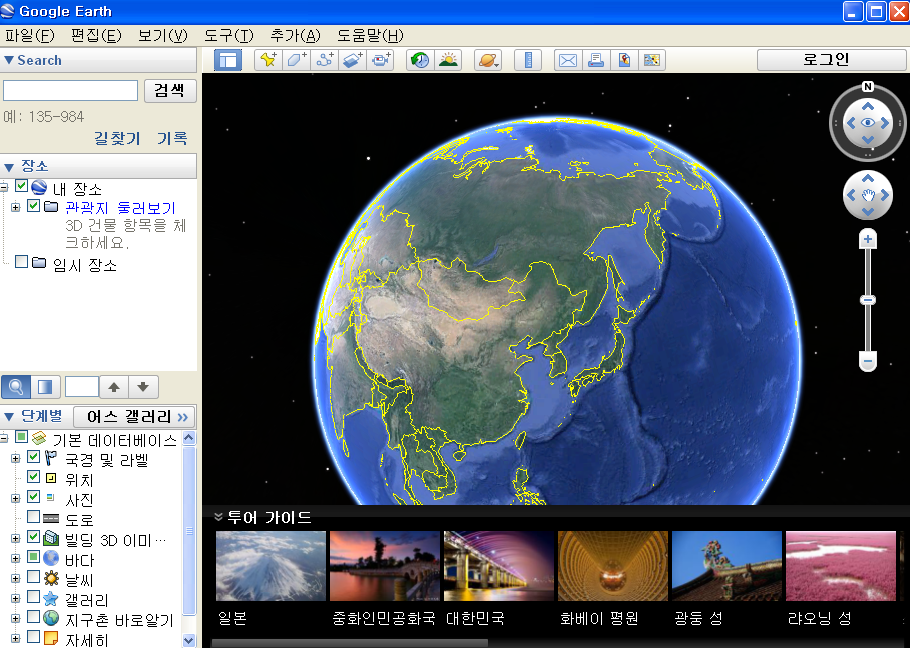Click inside the search text field

click(x=70, y=90)
